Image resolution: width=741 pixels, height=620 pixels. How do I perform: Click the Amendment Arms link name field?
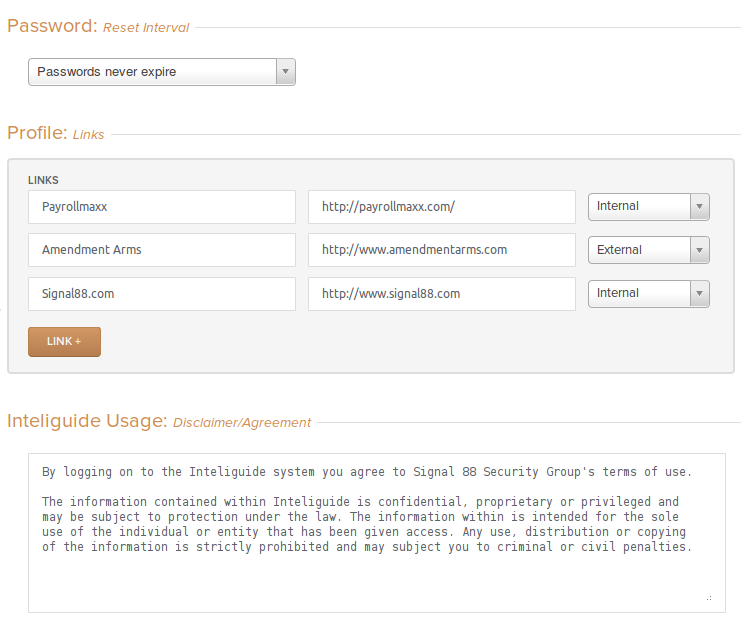[x=162, y=250]
